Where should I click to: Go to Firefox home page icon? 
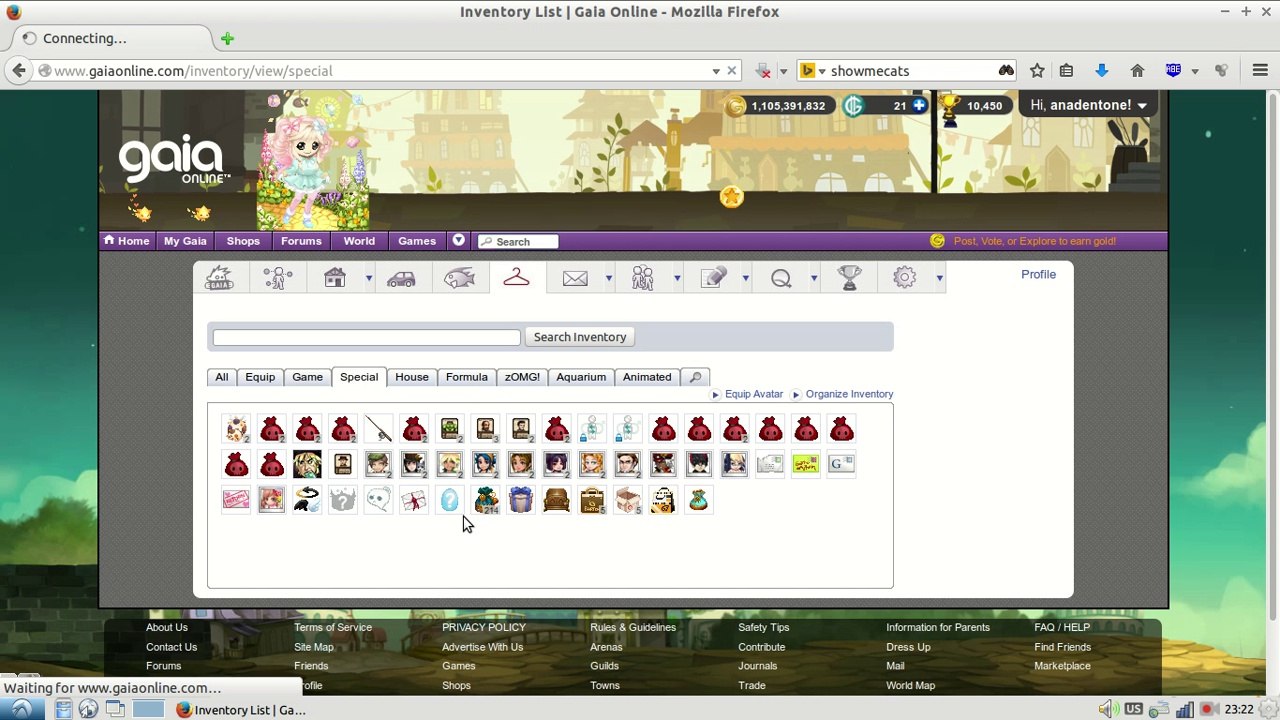1137,71
